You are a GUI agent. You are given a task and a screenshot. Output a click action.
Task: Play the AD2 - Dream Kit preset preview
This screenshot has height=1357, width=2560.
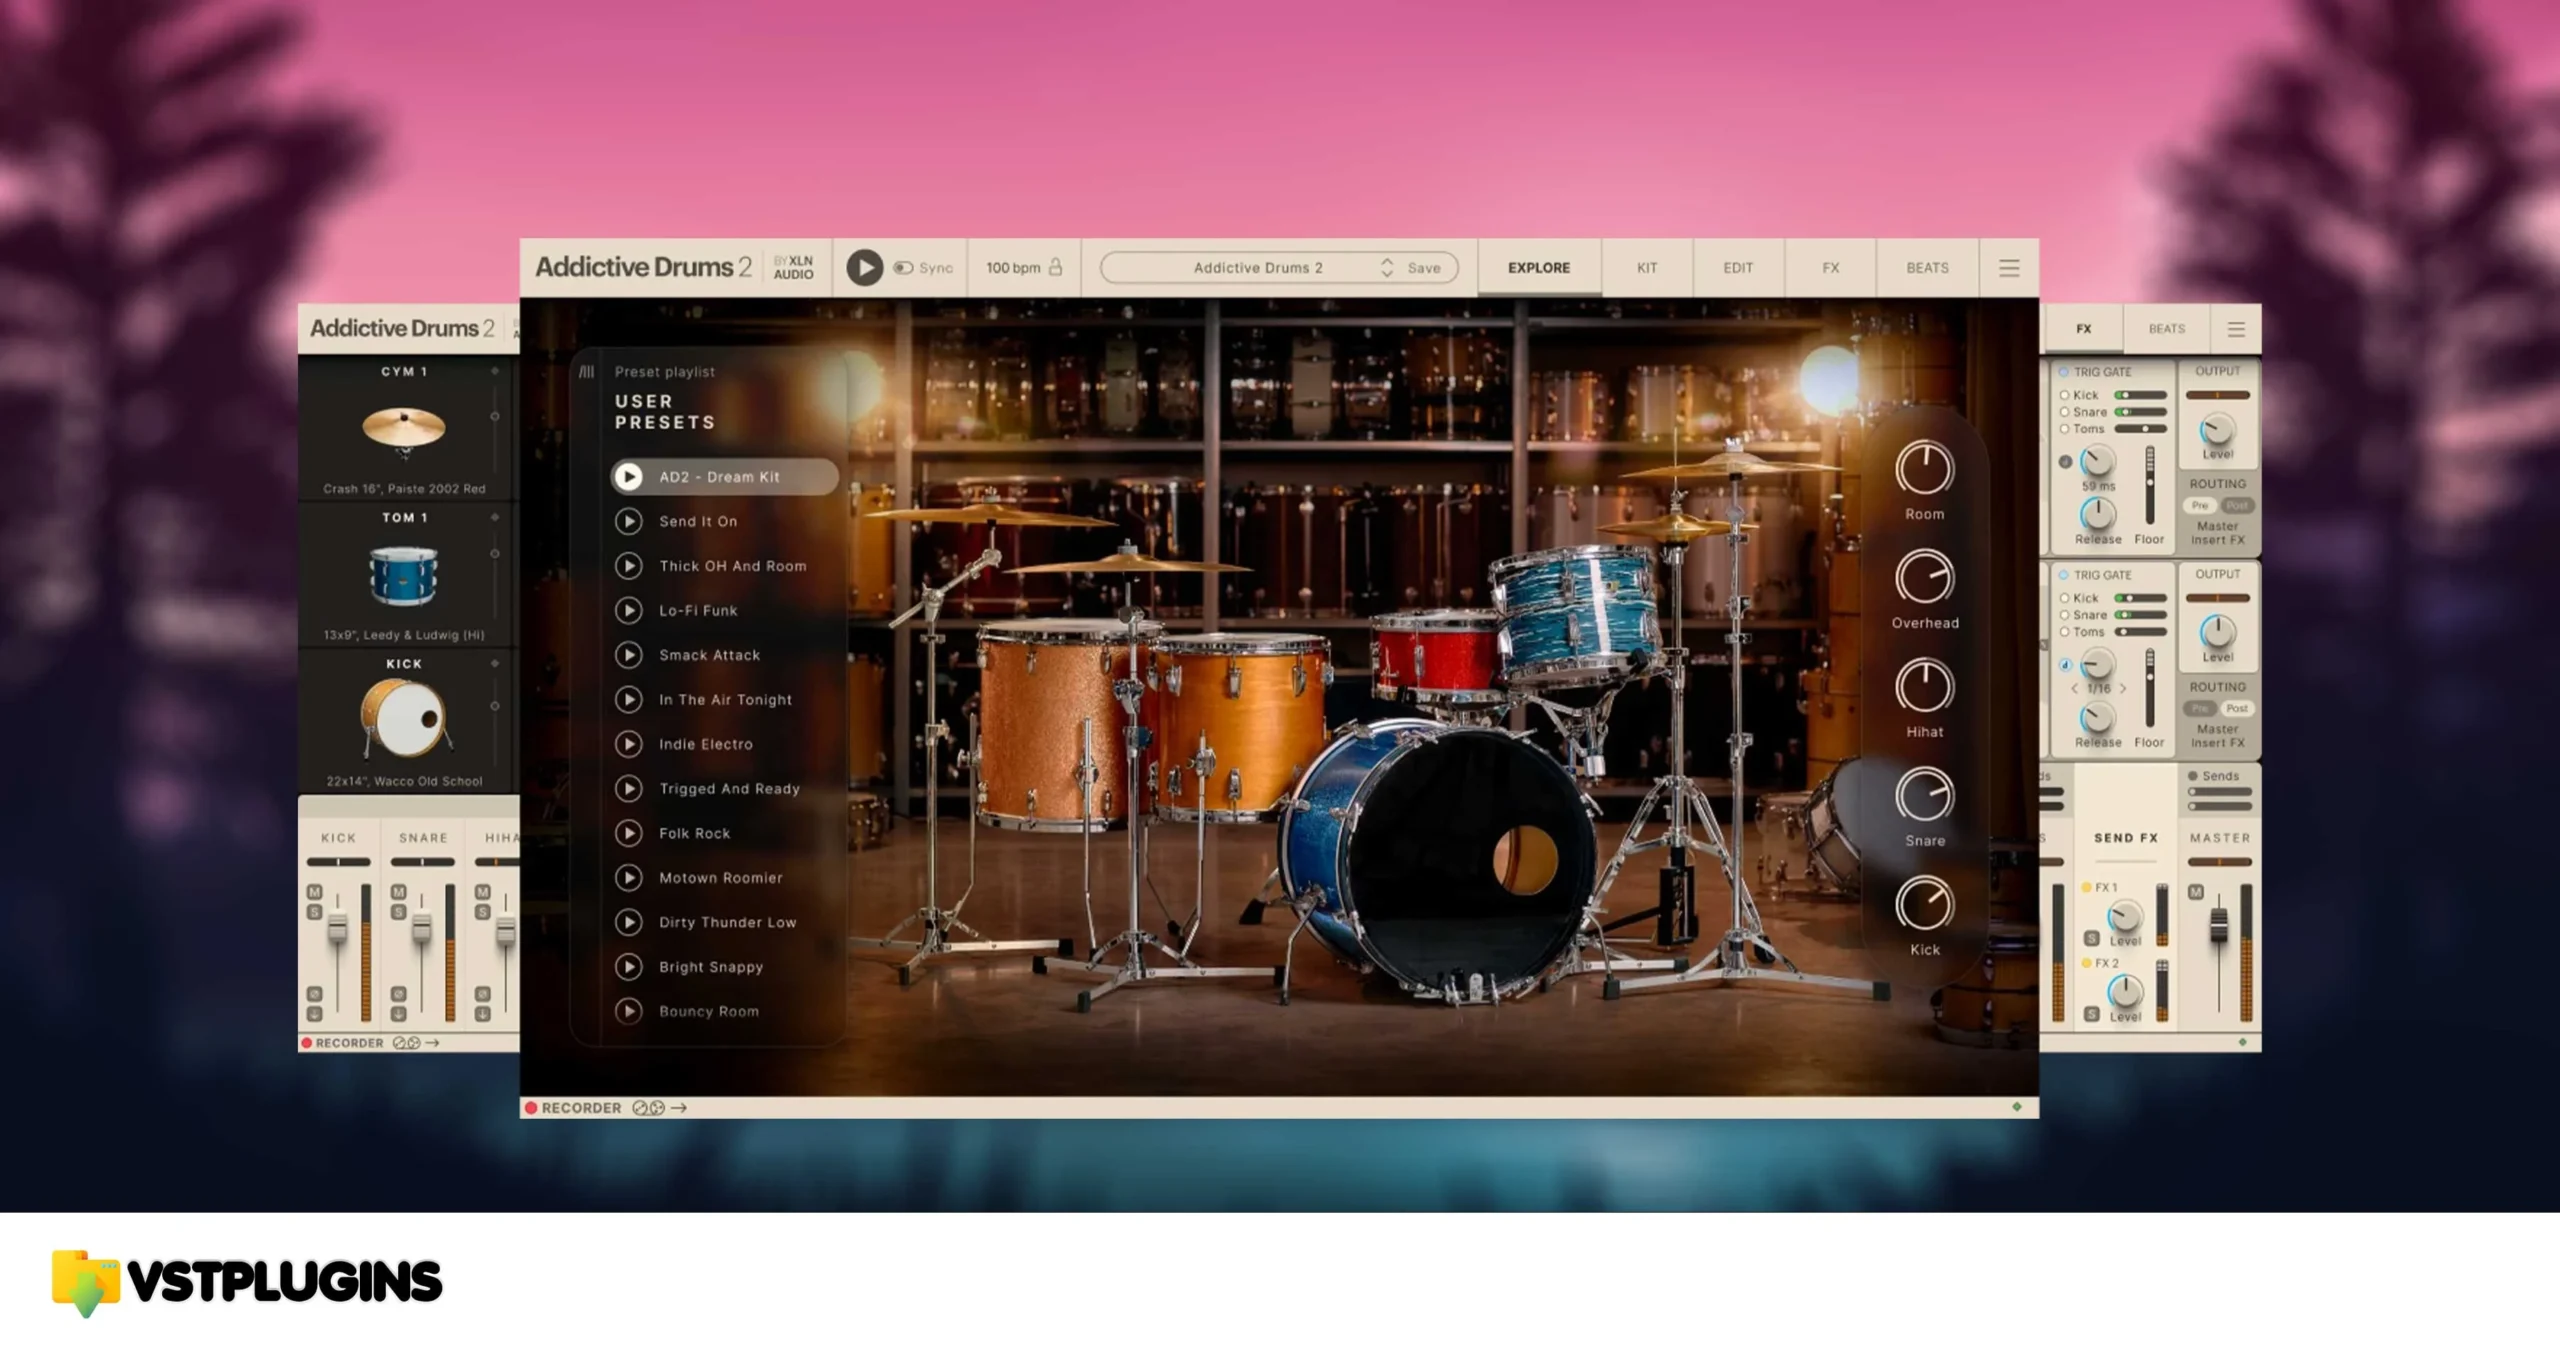pyautogui.click(x=628, y=477)
